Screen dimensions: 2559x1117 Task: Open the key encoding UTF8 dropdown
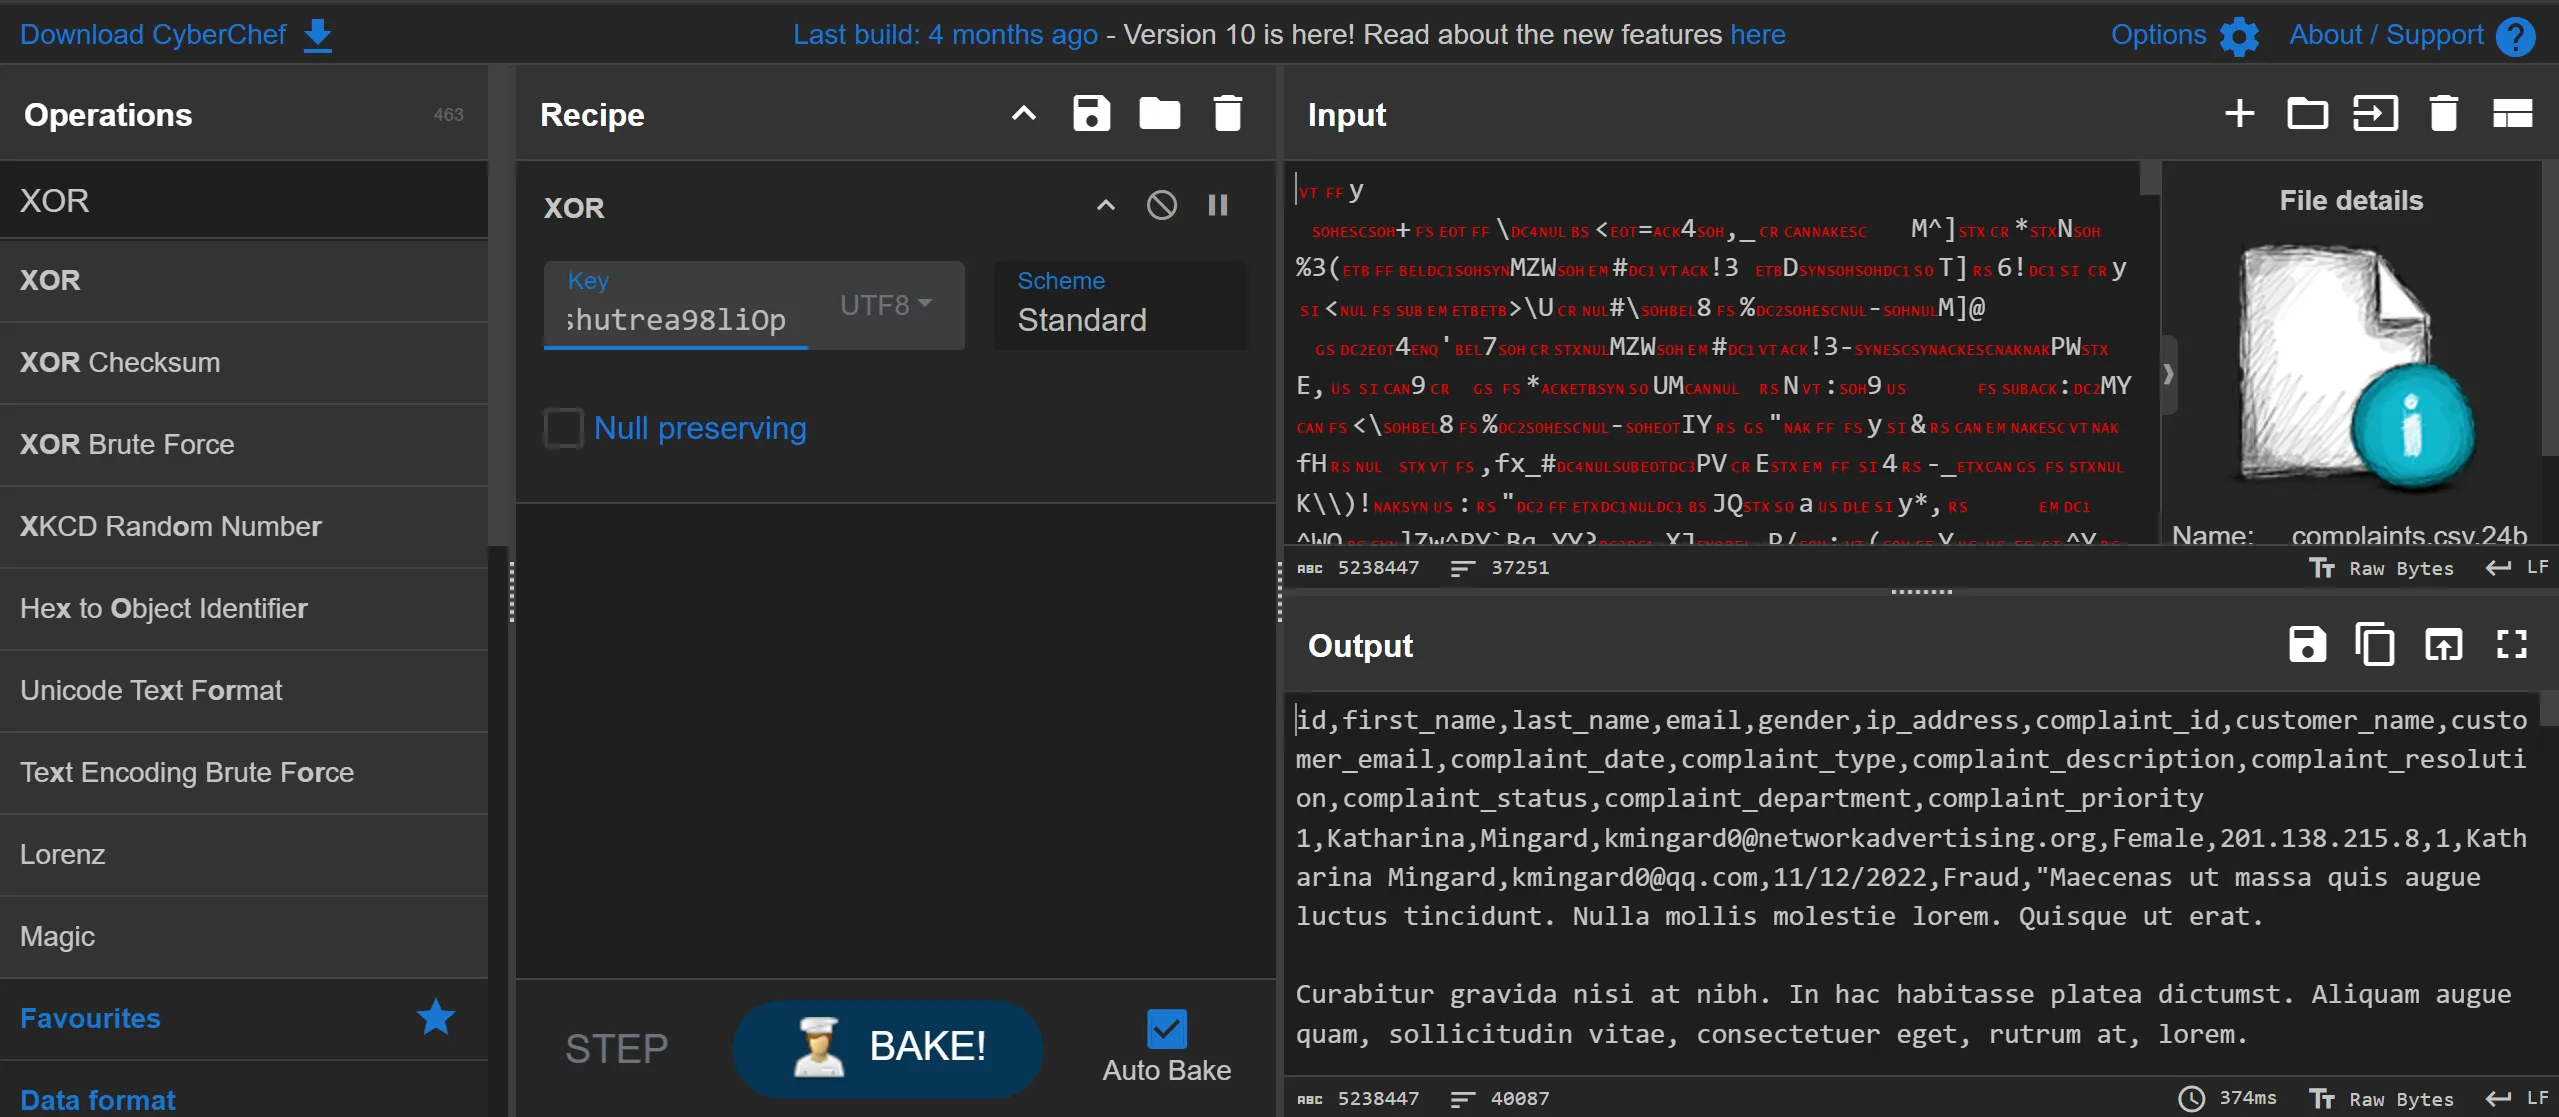886,305
